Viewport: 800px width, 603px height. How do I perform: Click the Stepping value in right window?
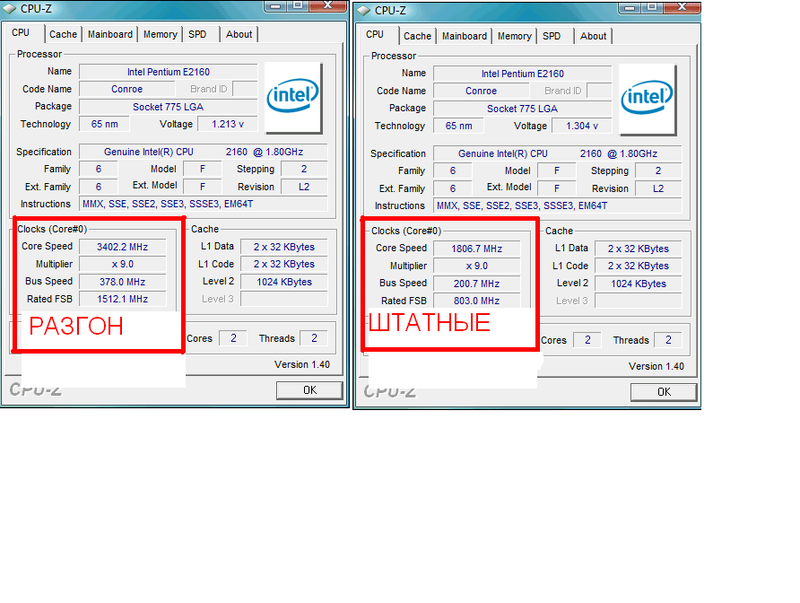pyautogui.click(x=658, y=171)
